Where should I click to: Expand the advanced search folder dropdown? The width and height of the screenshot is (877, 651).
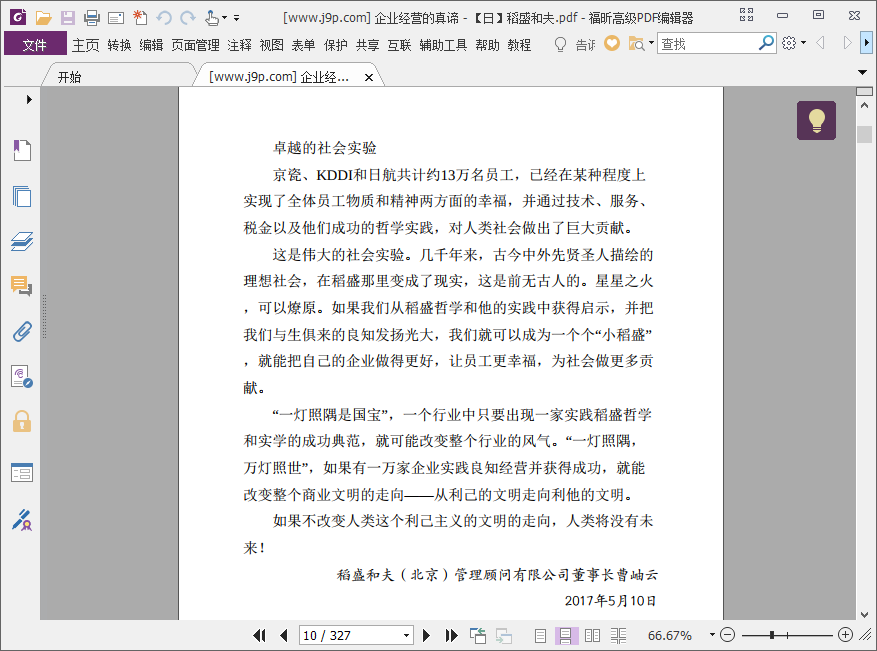coord(651,43)
